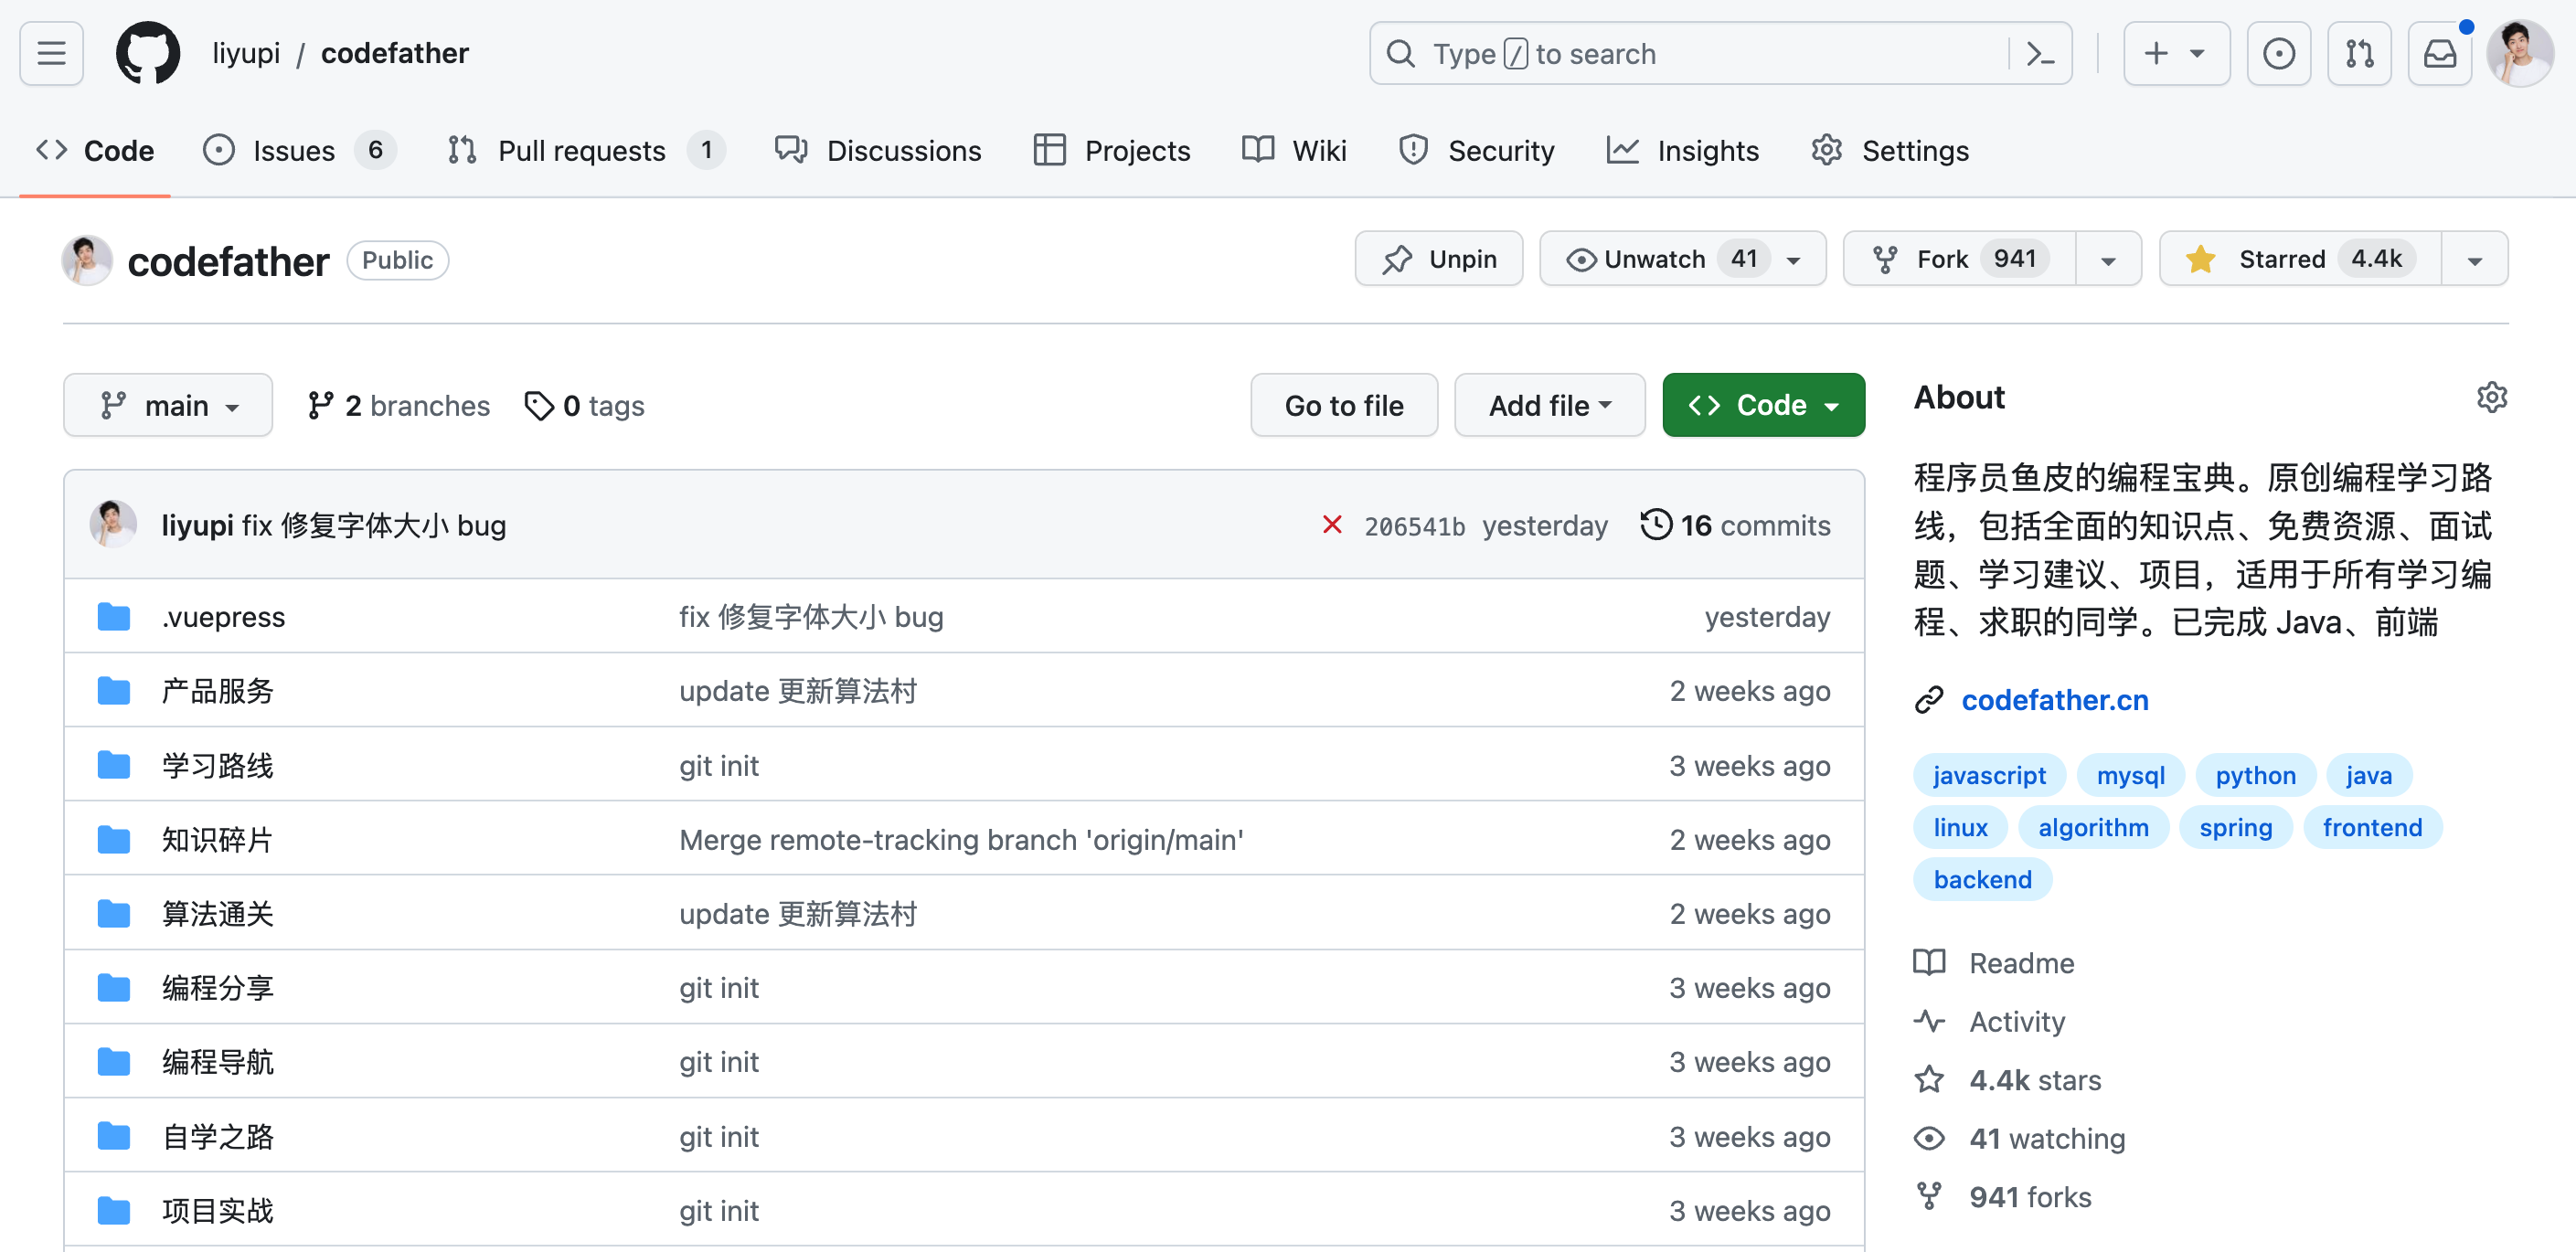Open pull requests shortcut in header
The width and height of the screenshot is (2576, 1252).
click(x=2358, y=53)
